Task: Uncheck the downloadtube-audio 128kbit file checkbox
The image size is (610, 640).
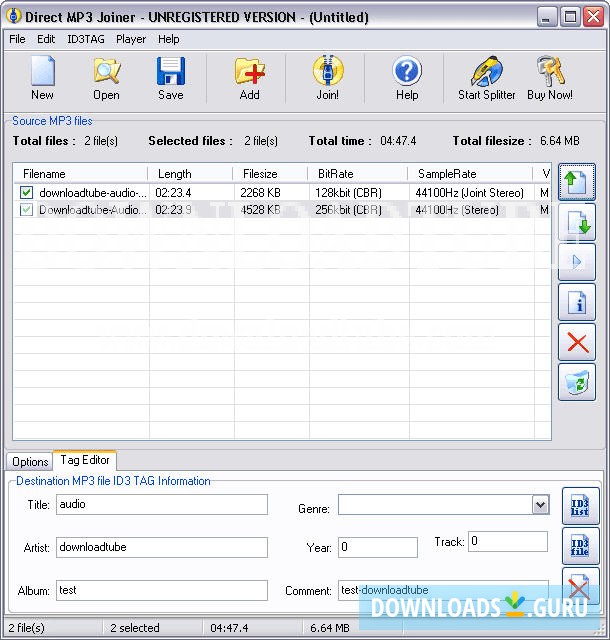Action: [x=27, y=192]
